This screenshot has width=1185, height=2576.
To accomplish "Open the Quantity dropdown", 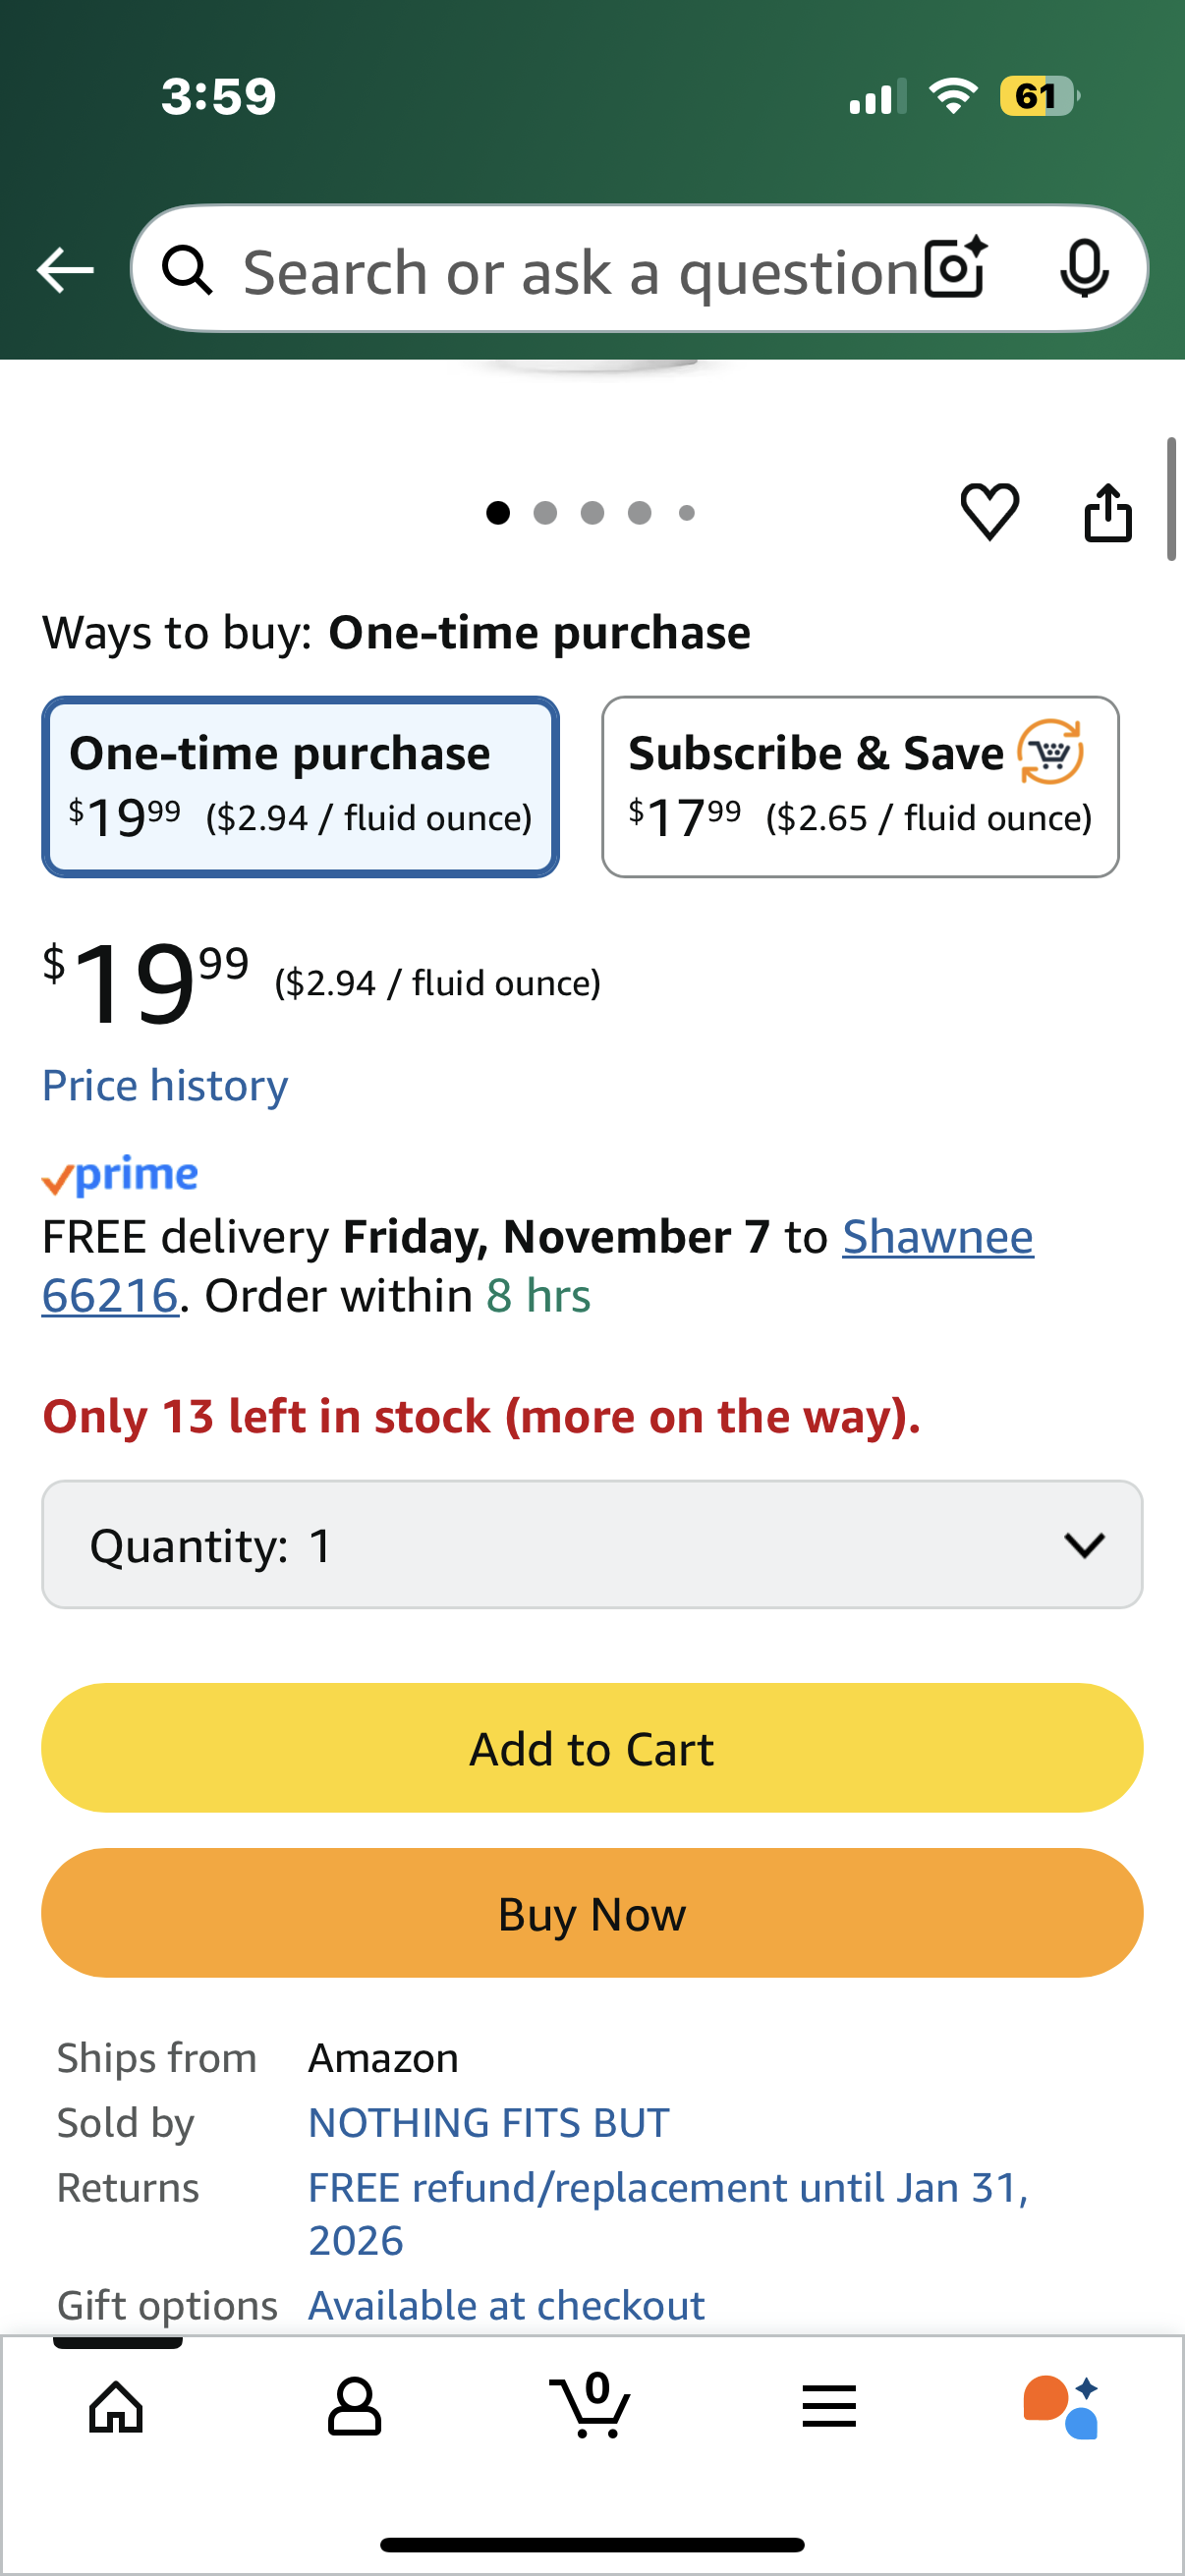I will pos(592,1545).
